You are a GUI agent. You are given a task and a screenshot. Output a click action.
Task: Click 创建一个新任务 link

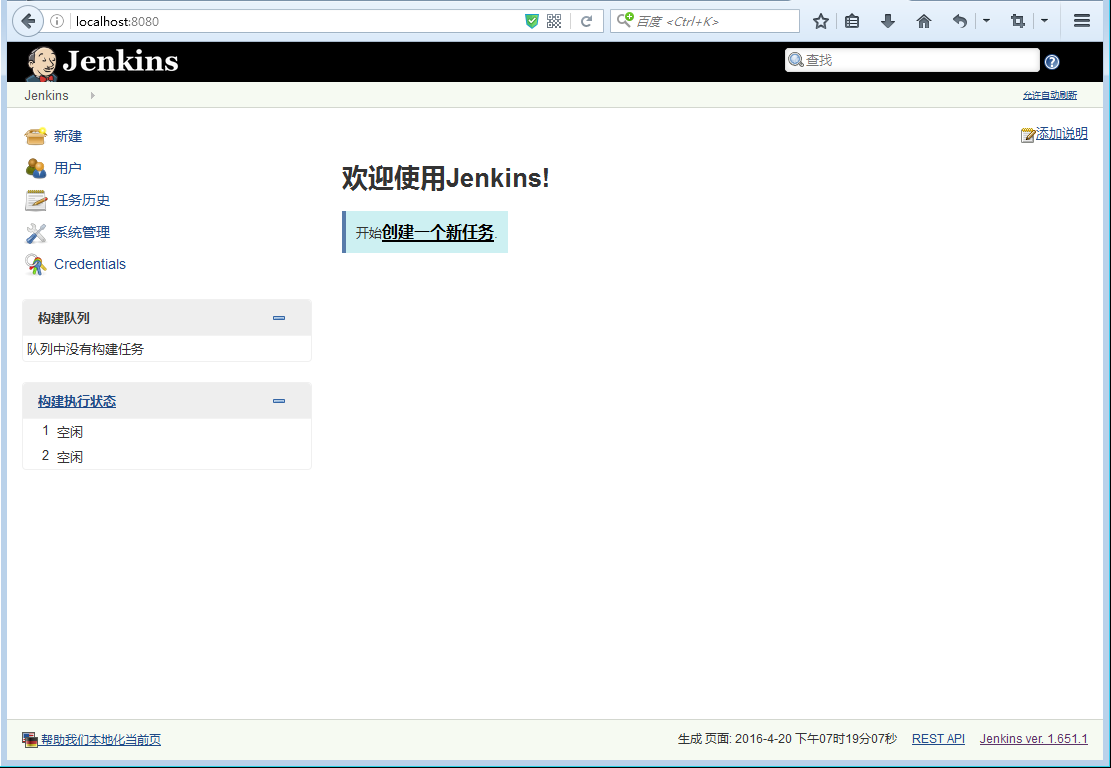437,232
